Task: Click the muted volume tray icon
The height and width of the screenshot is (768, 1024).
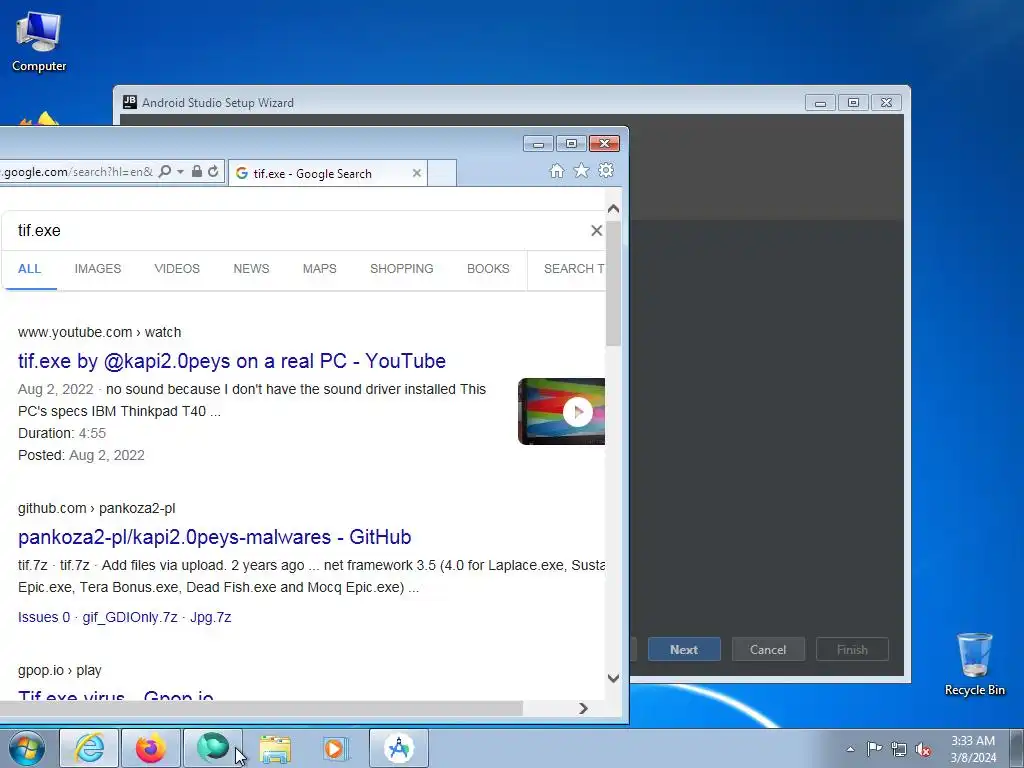Action: [x=923, y=749]
